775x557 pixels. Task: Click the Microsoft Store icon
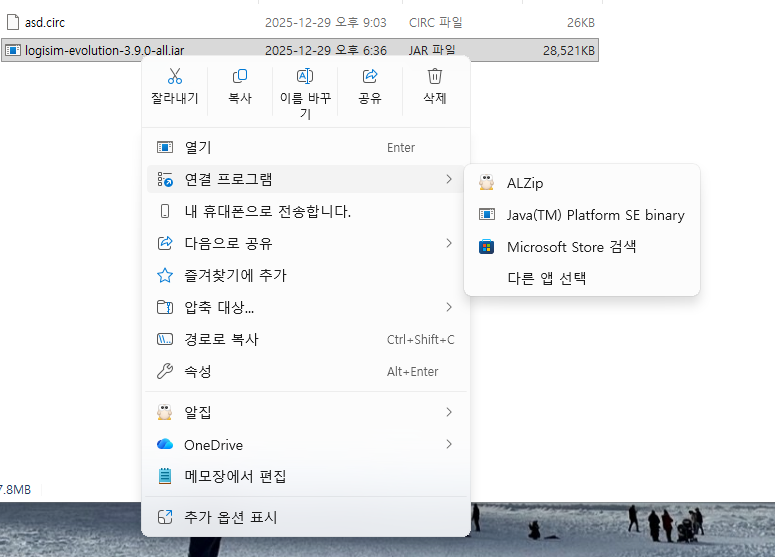coord(486,247)
